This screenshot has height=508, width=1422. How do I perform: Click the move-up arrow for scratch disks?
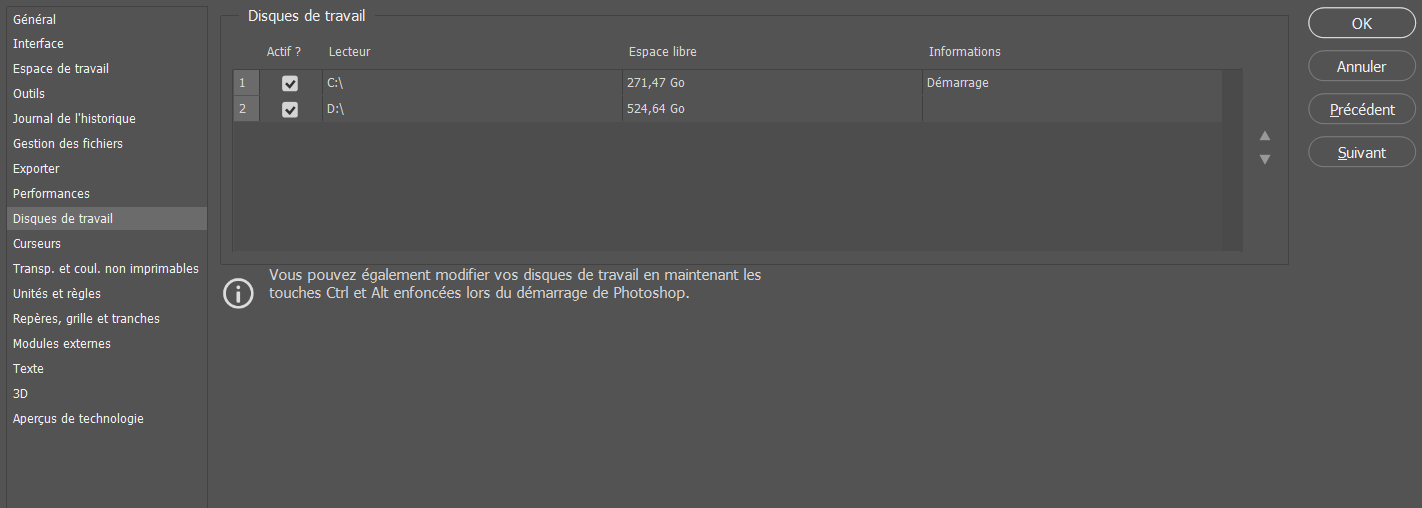pos(1265,136)
